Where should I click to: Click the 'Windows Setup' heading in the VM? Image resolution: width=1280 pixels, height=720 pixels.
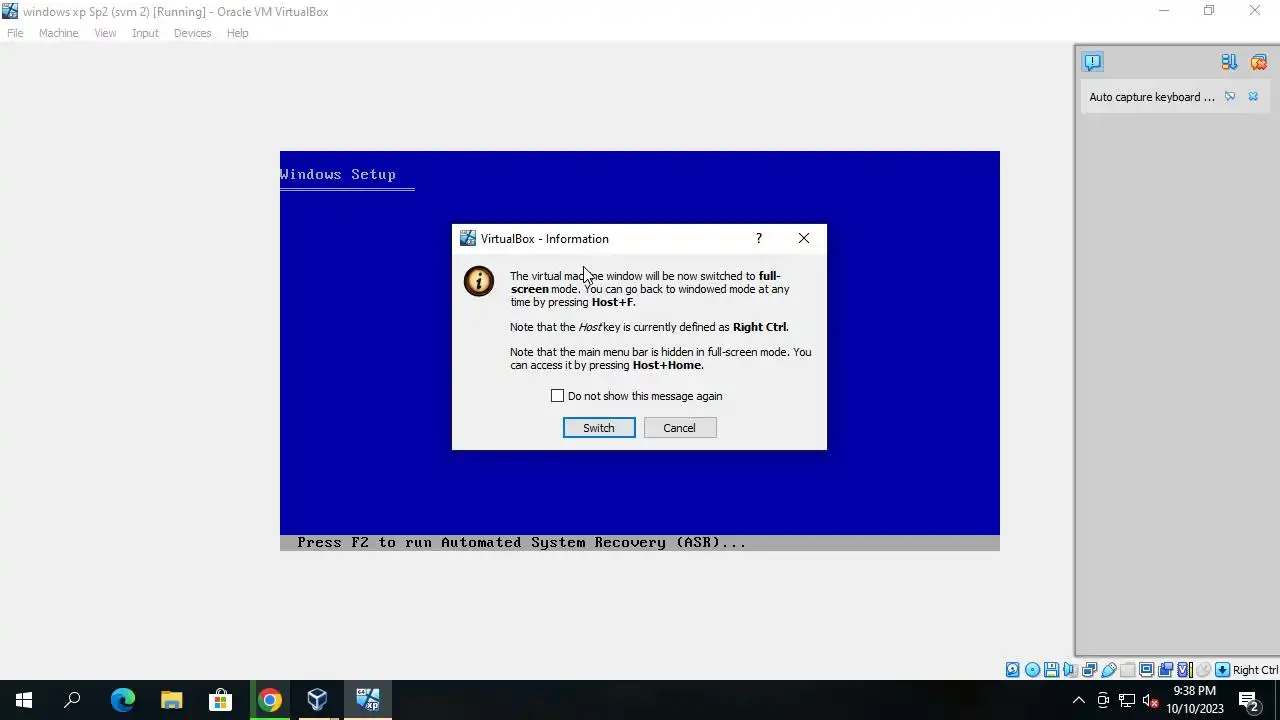[x=338, y=174]
